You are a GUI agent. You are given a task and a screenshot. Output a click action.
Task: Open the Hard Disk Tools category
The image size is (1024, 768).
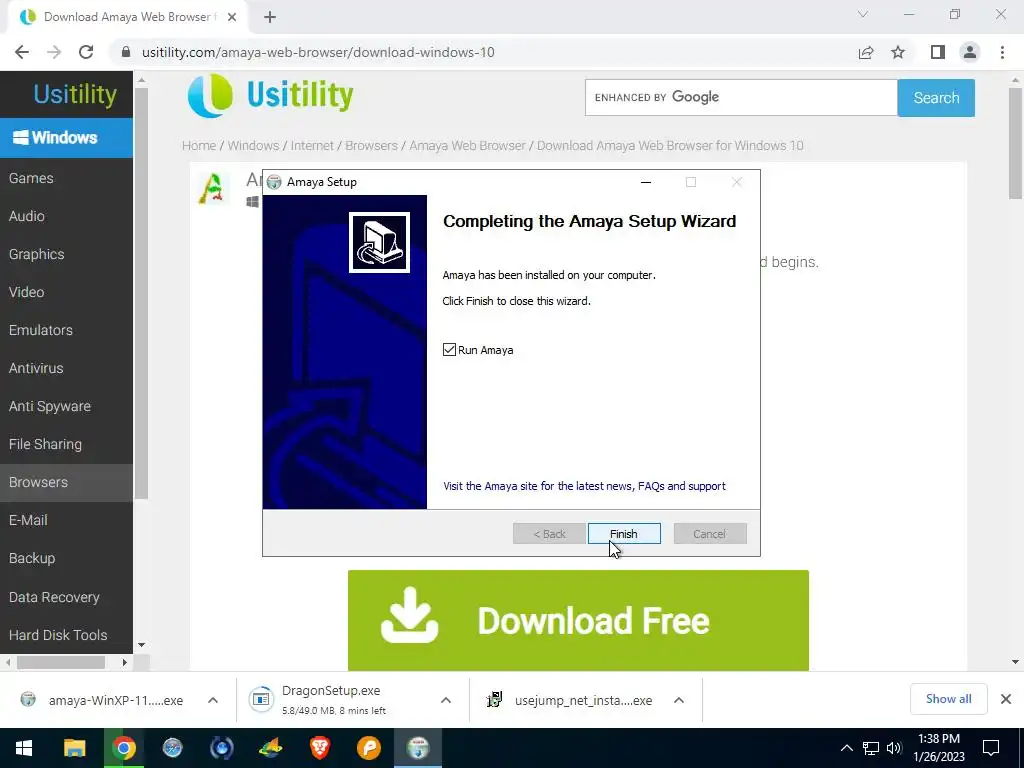pos(58,635)
